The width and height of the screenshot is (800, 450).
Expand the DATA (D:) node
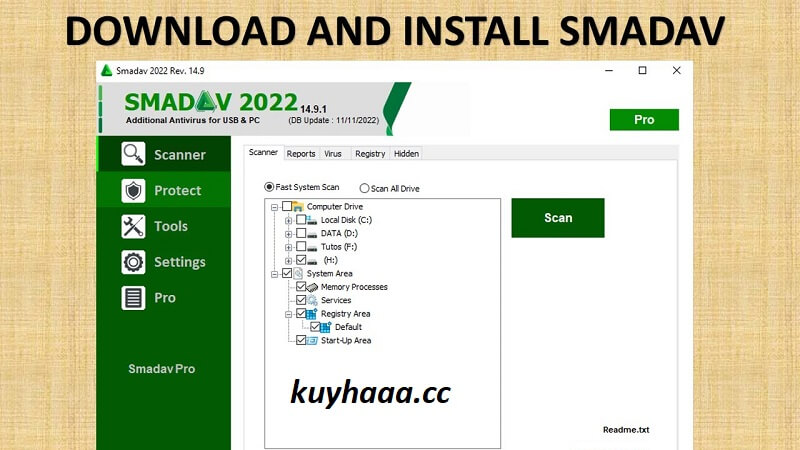(288, 234)
